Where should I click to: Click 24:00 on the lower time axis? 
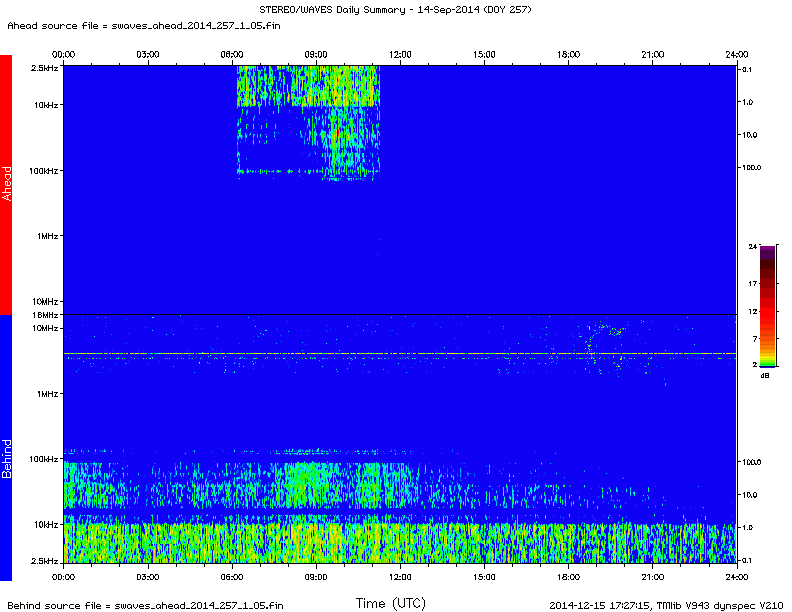point(736,577)
